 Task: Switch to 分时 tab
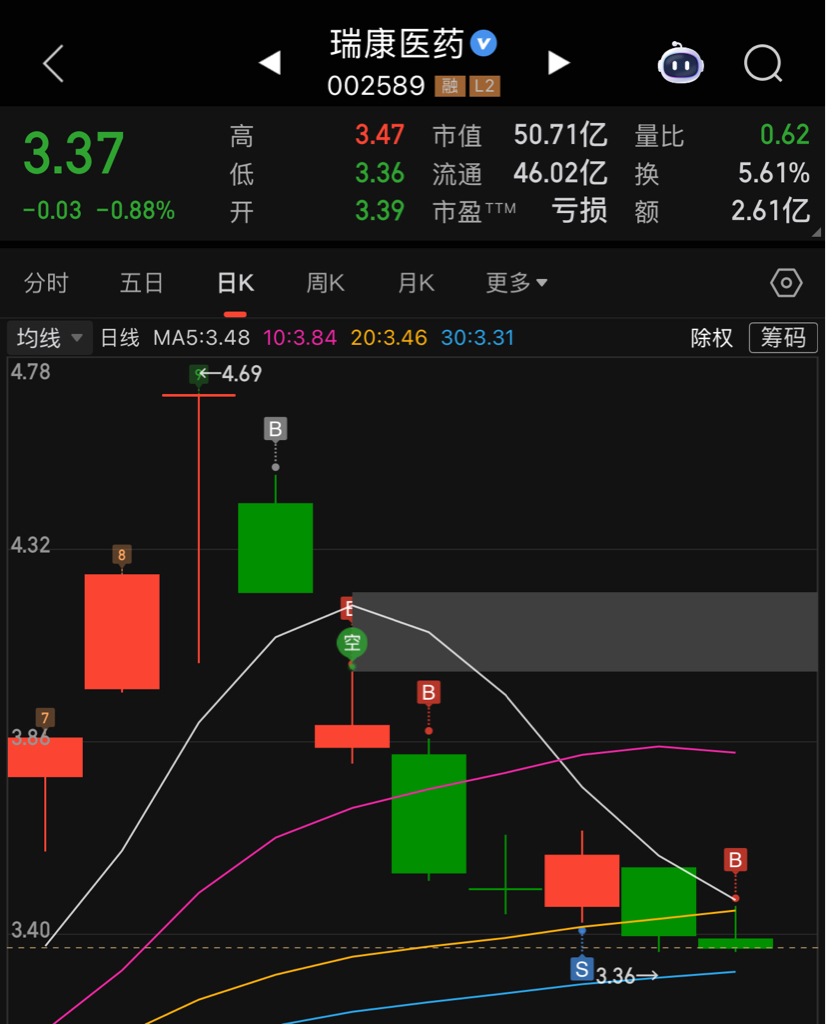[46, 283]
